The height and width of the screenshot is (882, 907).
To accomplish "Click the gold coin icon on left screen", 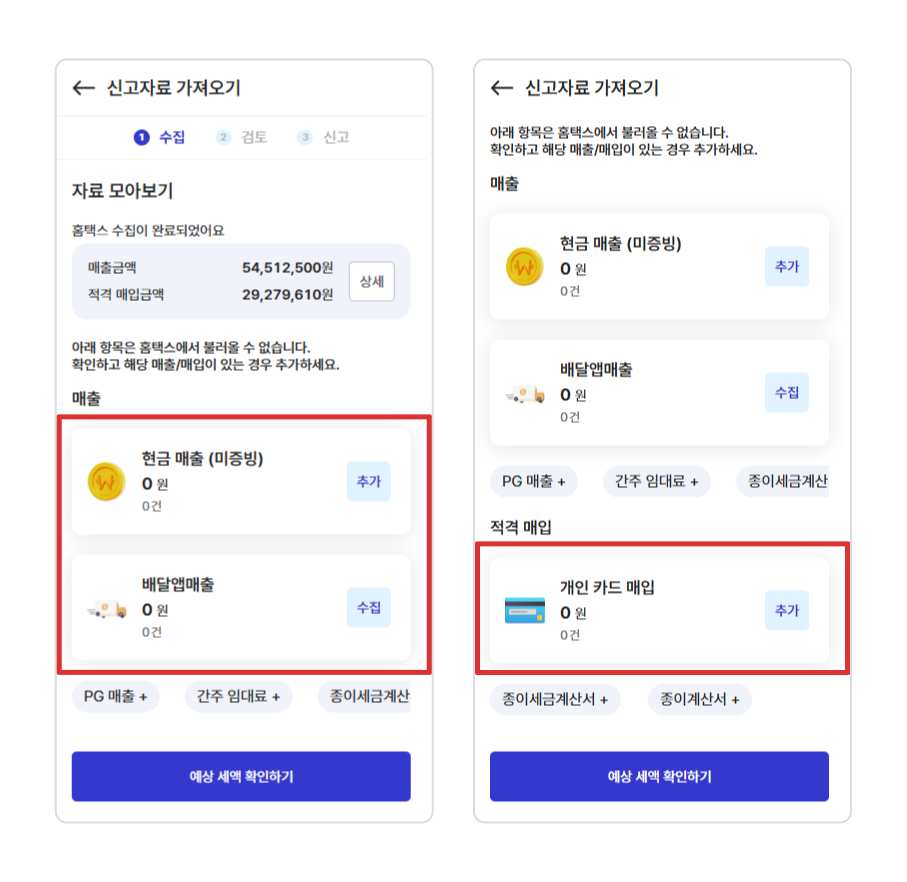I will [106, 482].
